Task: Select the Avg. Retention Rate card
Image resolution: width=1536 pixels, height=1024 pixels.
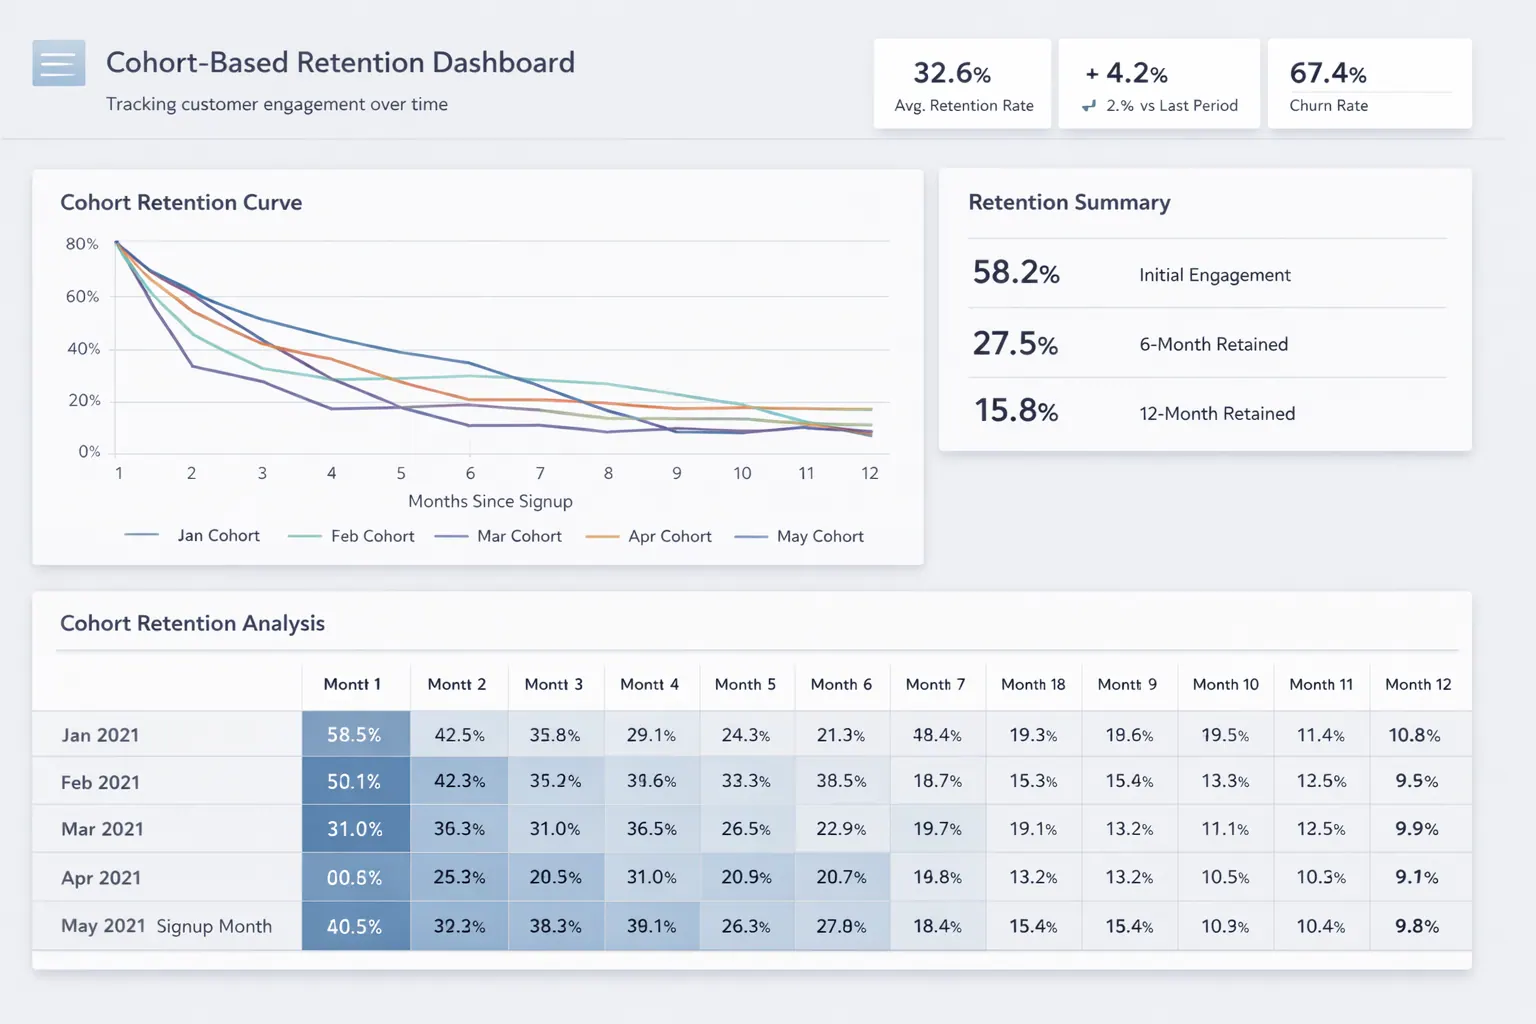Action: 962,83
